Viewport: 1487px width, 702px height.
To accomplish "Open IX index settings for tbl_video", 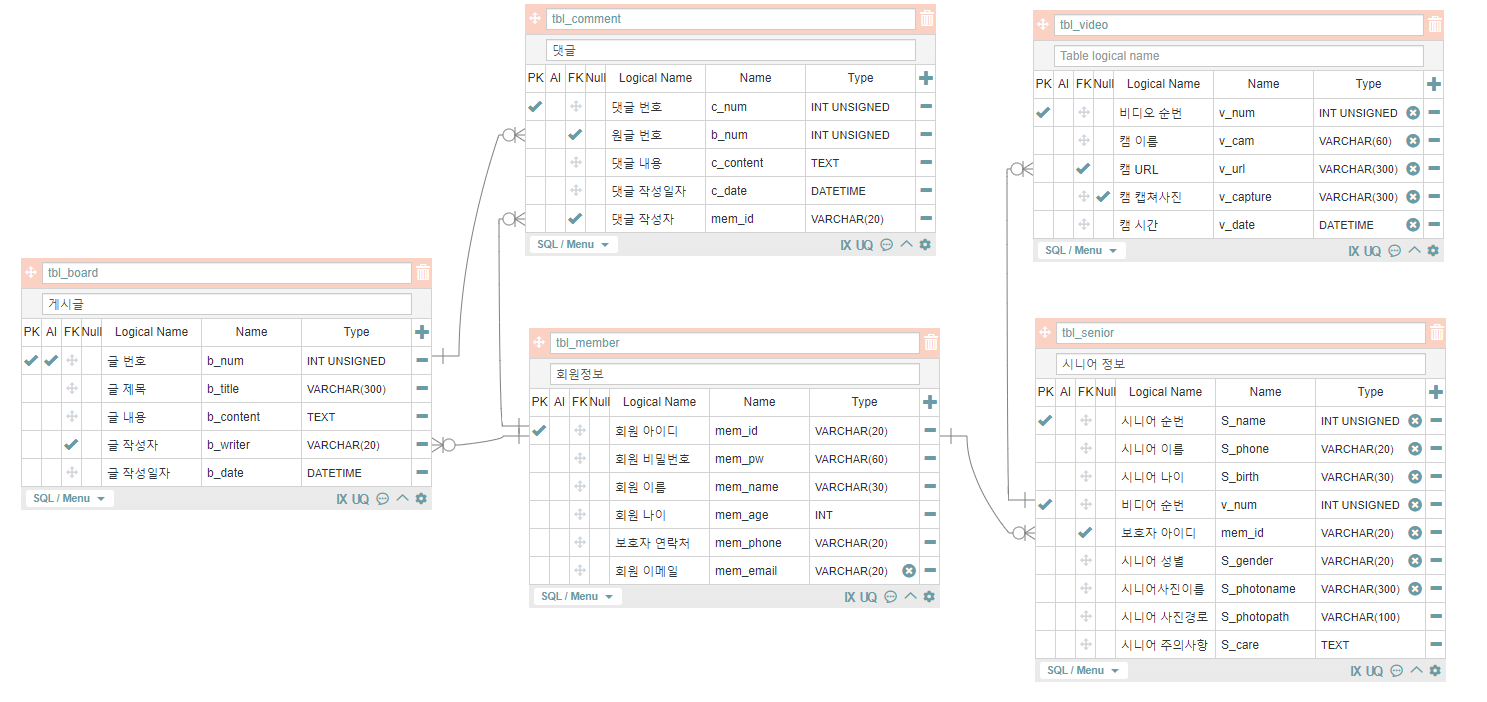I will coord(1352,250).
